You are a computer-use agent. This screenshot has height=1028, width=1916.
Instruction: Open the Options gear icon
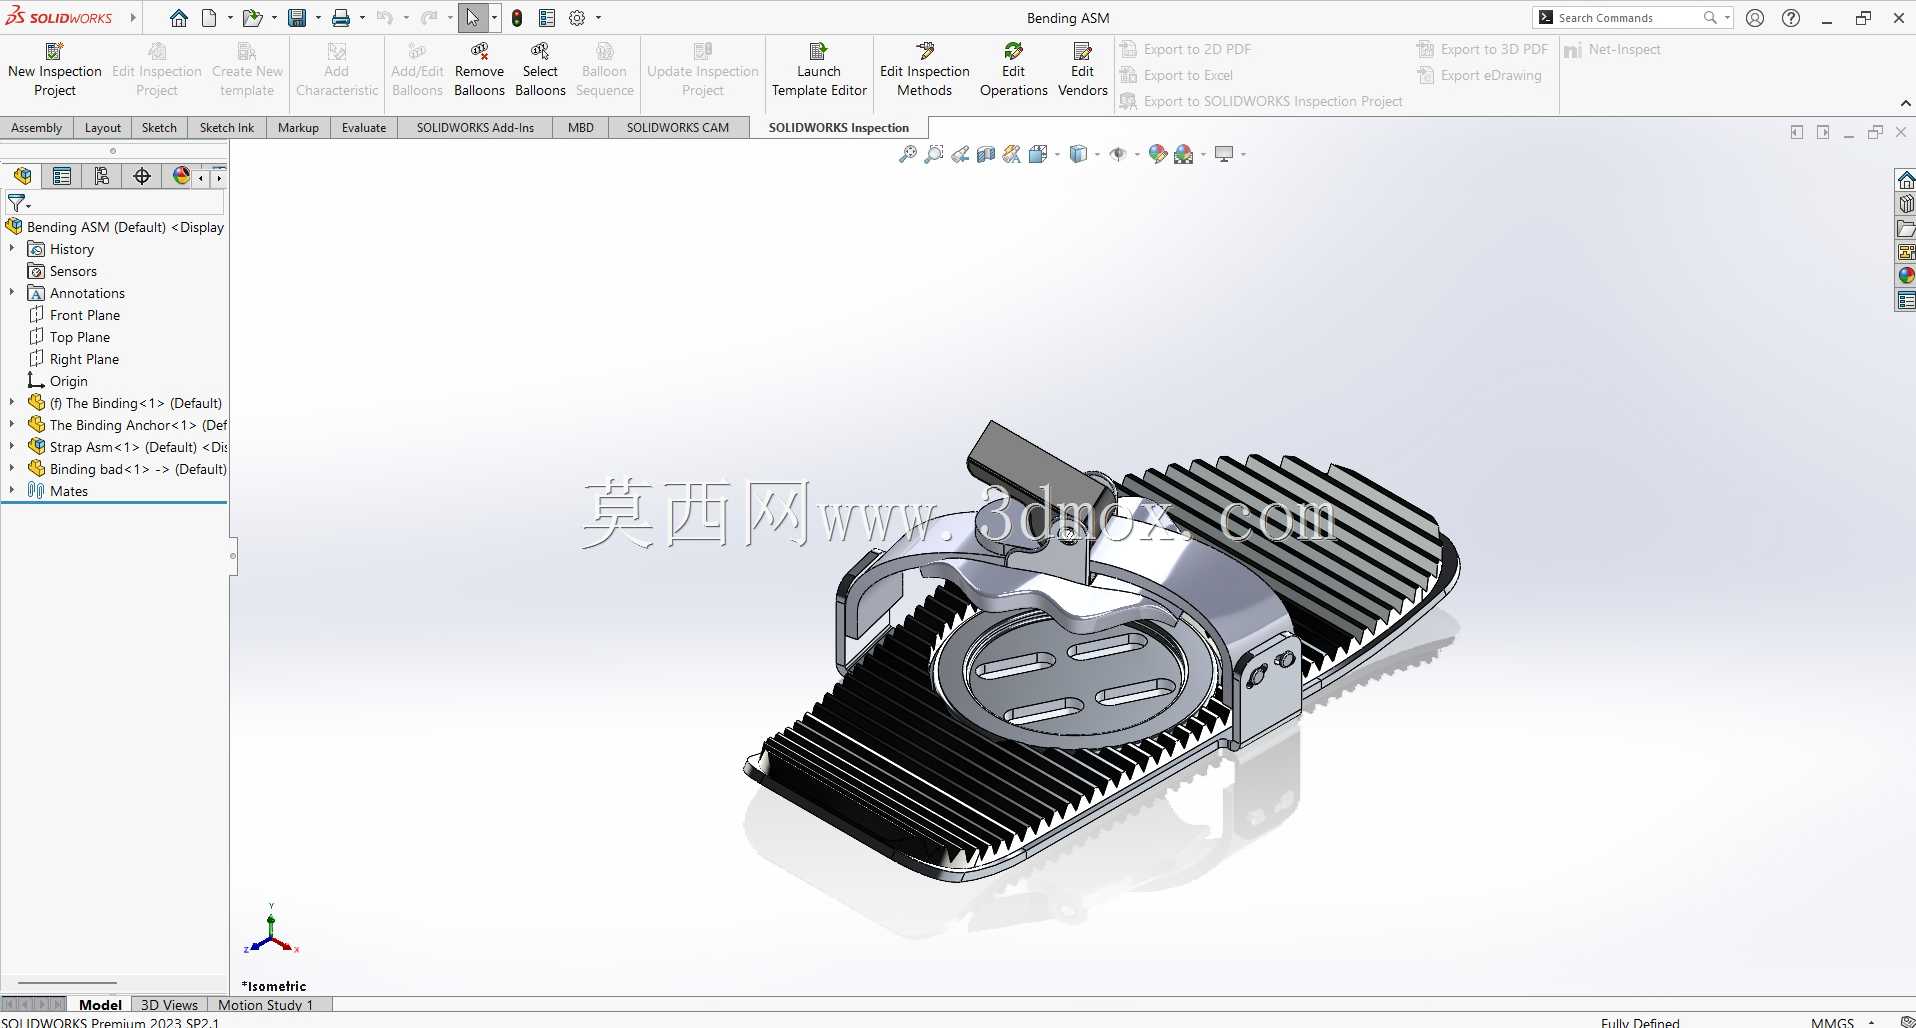coord(577,18)
